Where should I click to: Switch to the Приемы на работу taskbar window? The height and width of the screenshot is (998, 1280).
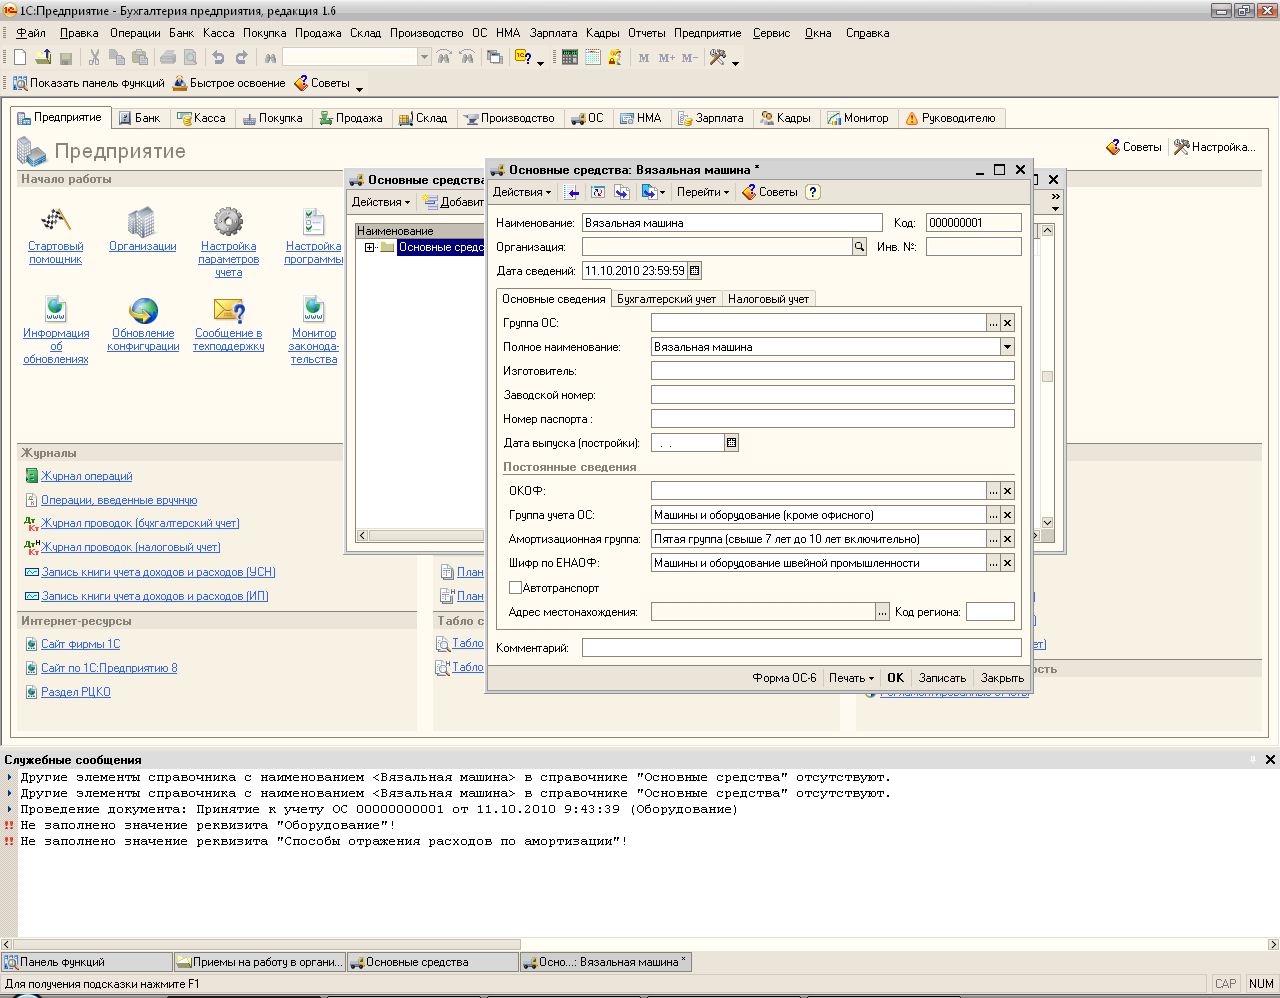[x=259, y=962]
